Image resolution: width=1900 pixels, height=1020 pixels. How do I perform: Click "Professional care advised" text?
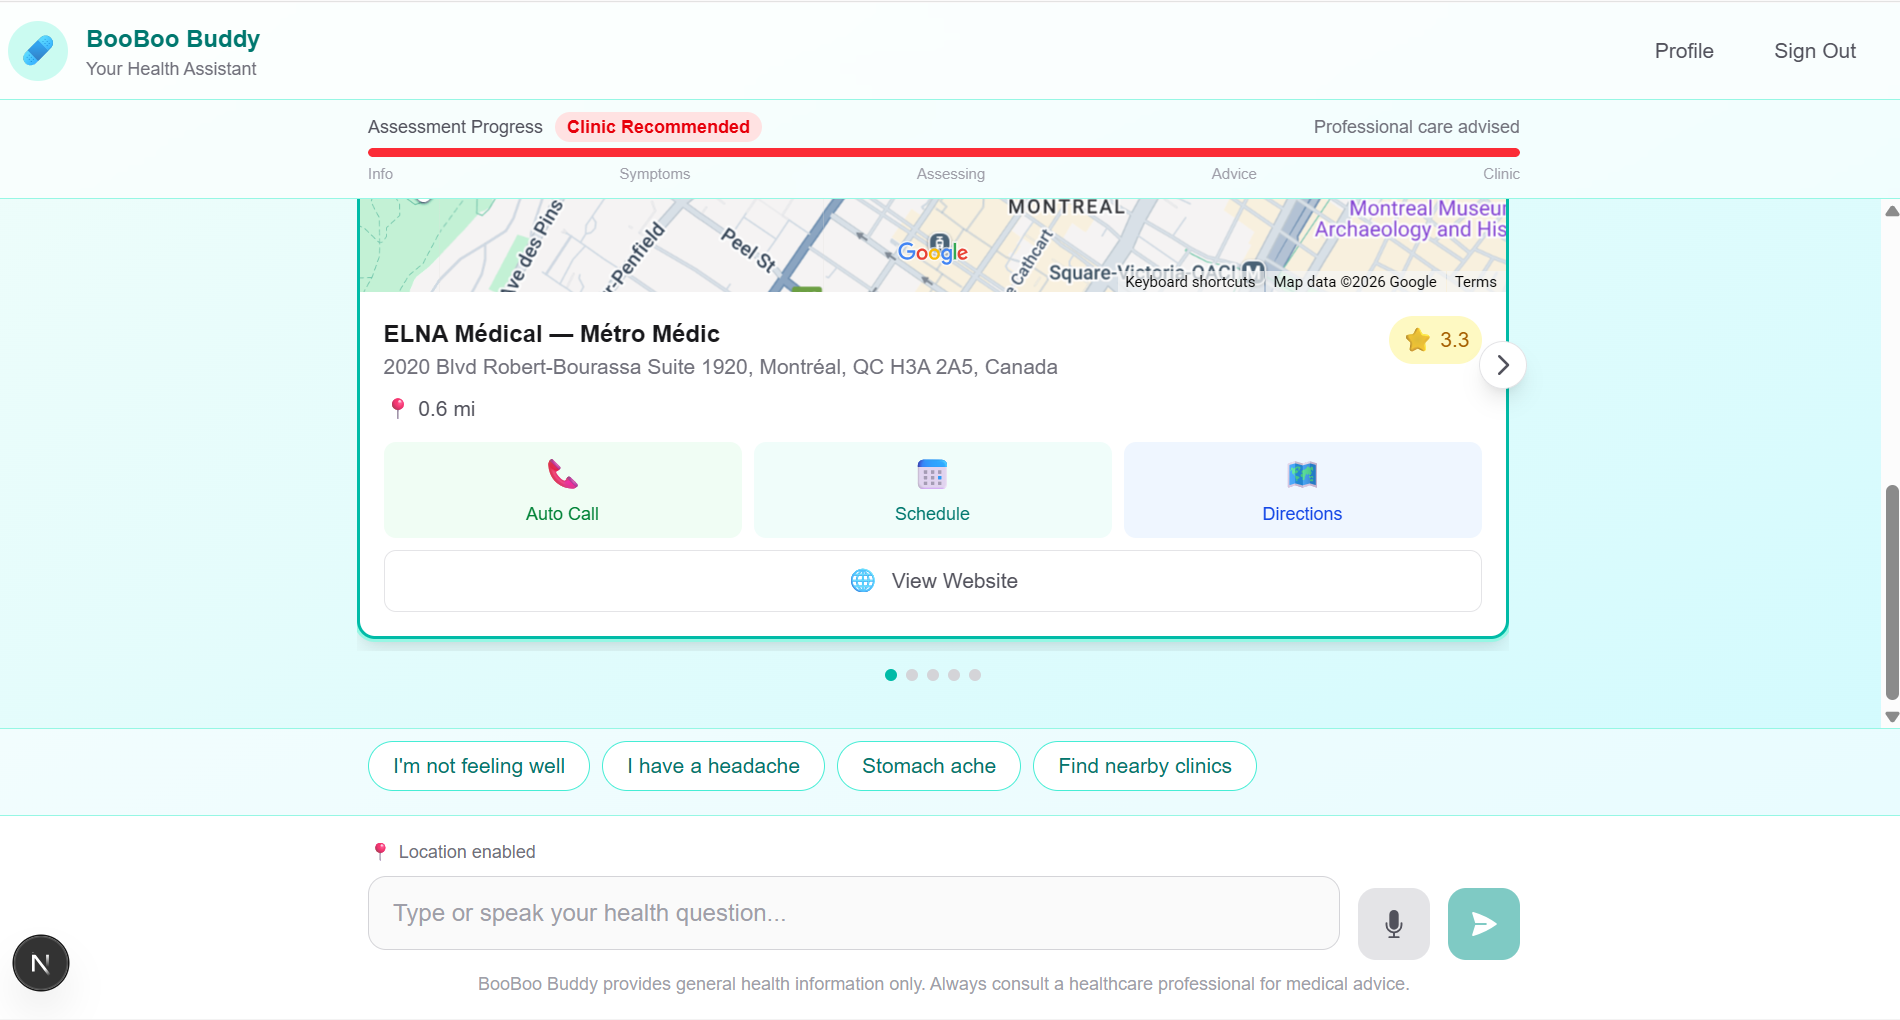pos(1416,127)
